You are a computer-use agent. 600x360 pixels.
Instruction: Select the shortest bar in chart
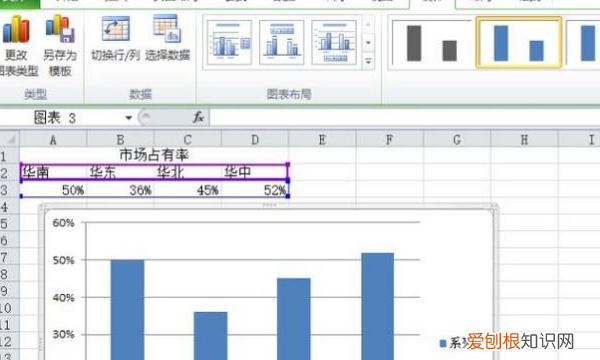point(210,336)
